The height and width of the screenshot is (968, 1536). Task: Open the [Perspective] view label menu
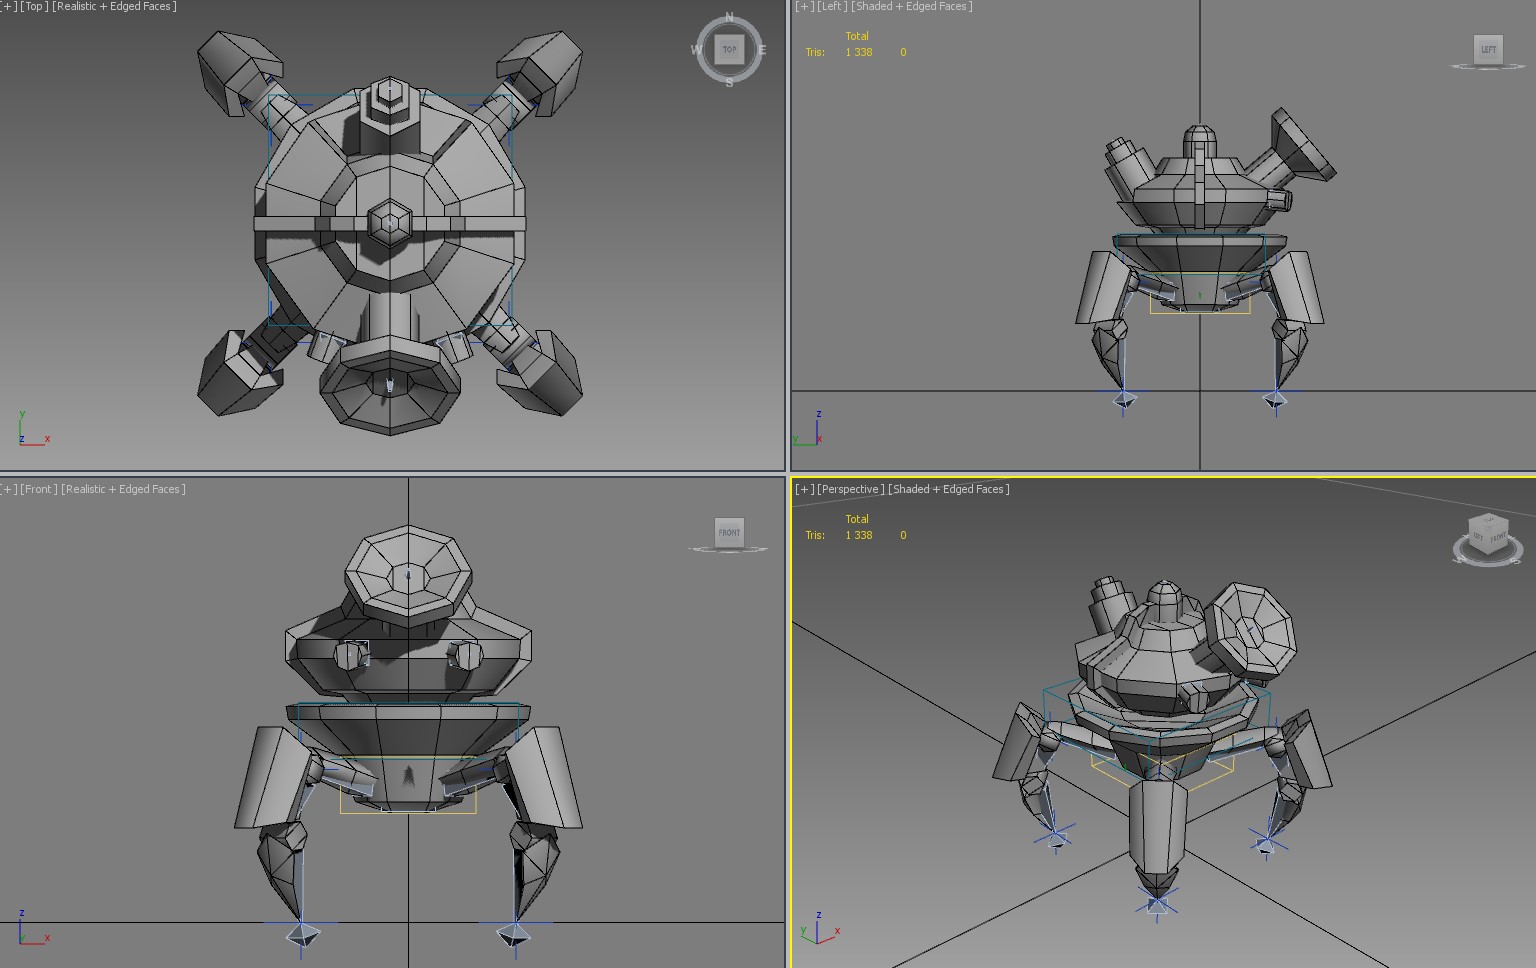(851, 489)
